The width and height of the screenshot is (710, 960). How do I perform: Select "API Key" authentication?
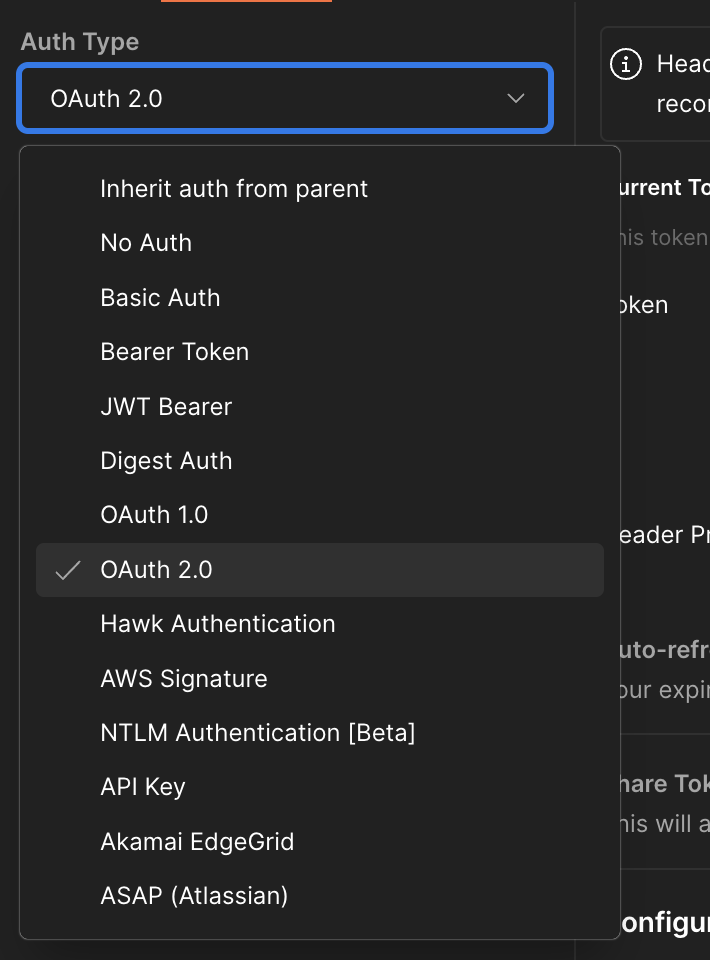tap(142, 786)
